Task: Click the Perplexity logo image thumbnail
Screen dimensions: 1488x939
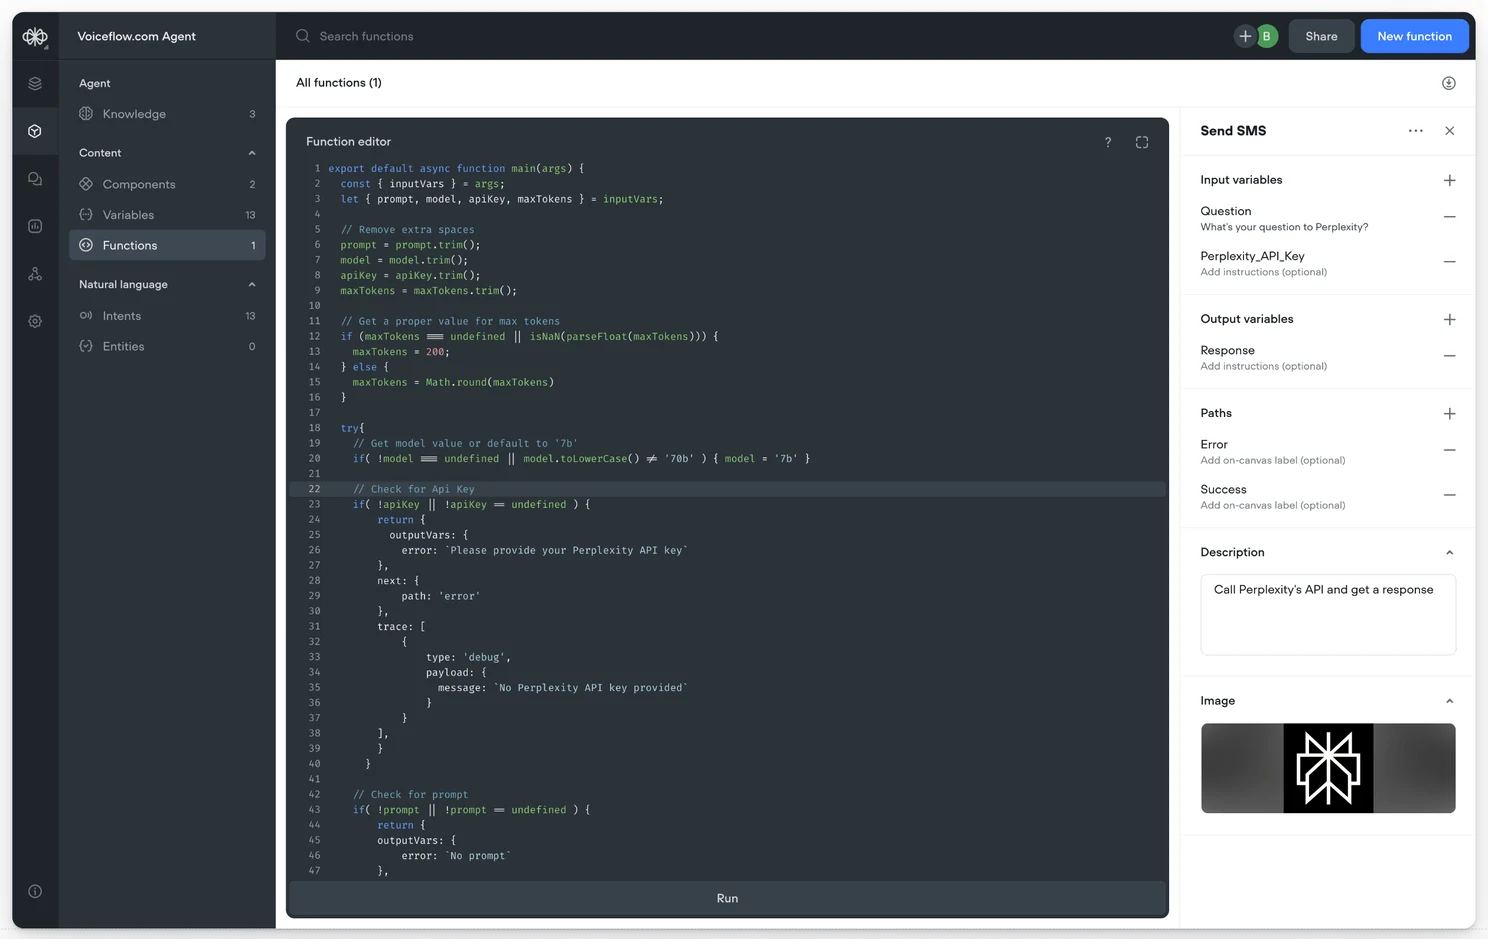Action: coord(1328,768)
